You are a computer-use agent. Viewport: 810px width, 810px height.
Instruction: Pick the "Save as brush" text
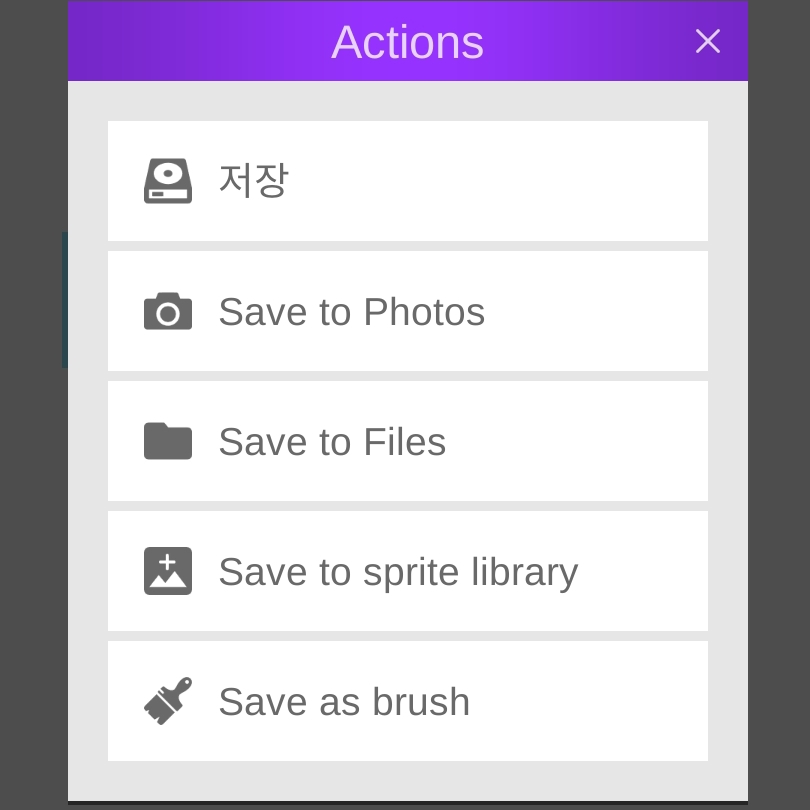[344, 702]
